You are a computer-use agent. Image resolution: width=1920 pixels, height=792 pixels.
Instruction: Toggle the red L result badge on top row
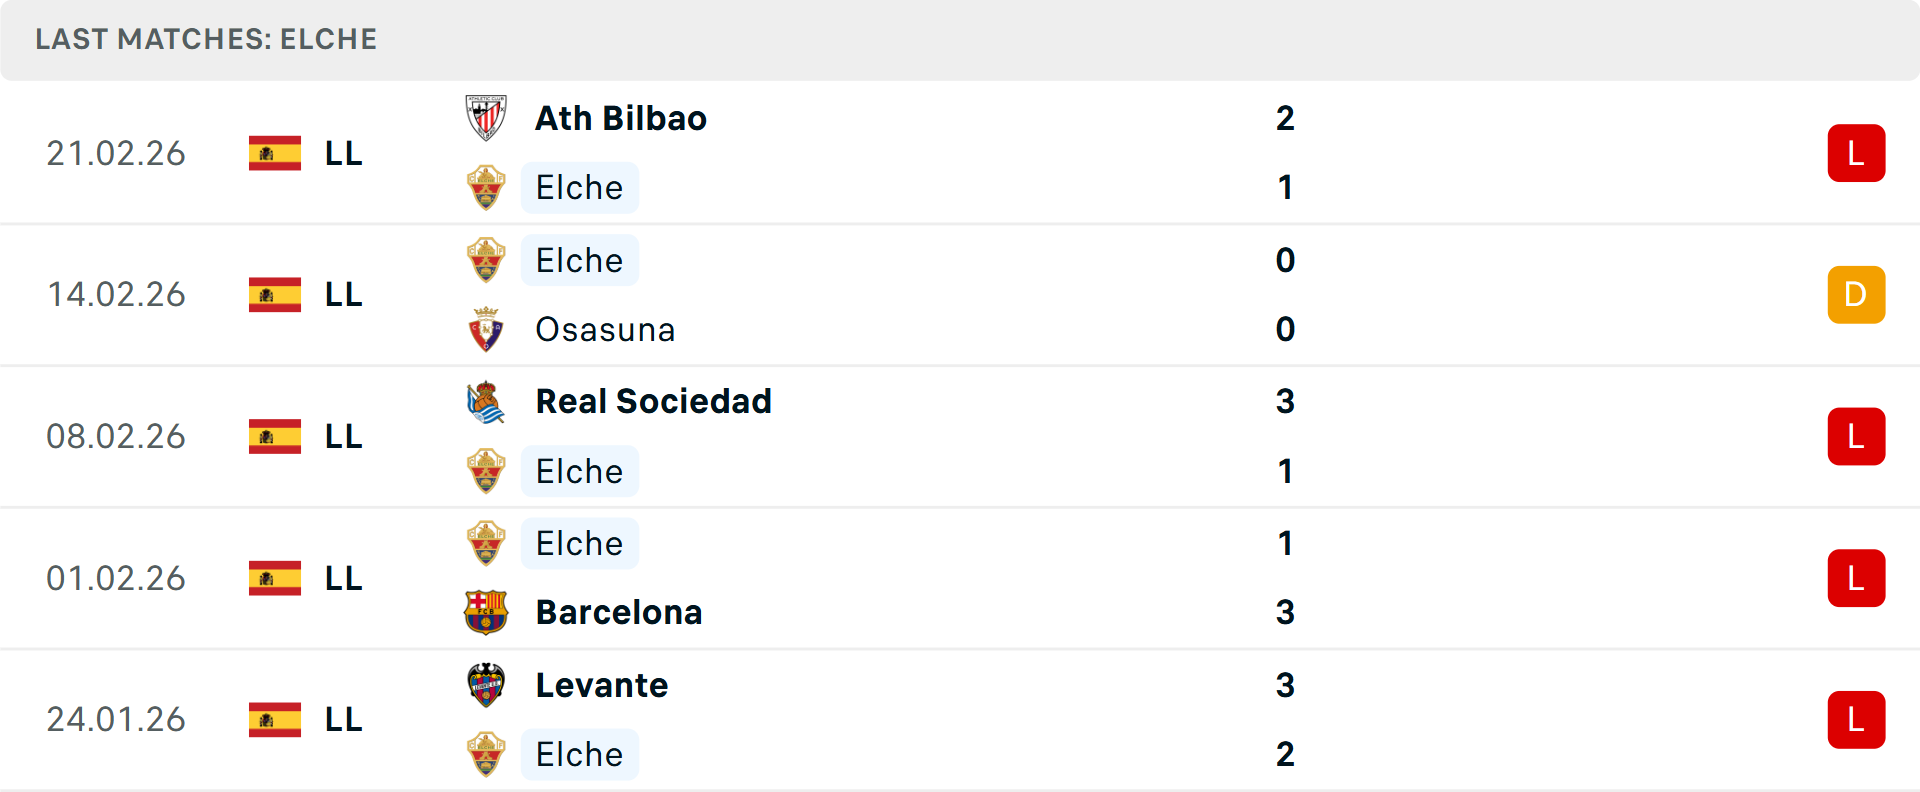(x=1857, y=152)
